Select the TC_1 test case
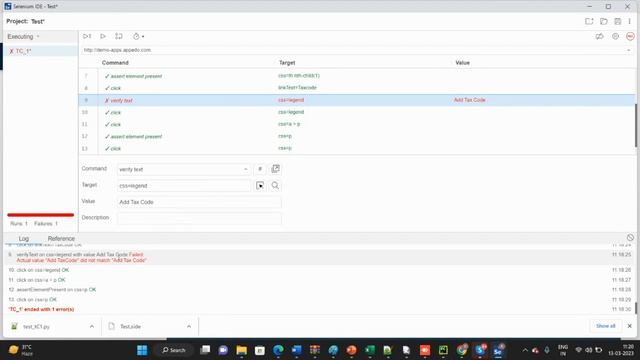640x360 pixels. coord(40,51)
